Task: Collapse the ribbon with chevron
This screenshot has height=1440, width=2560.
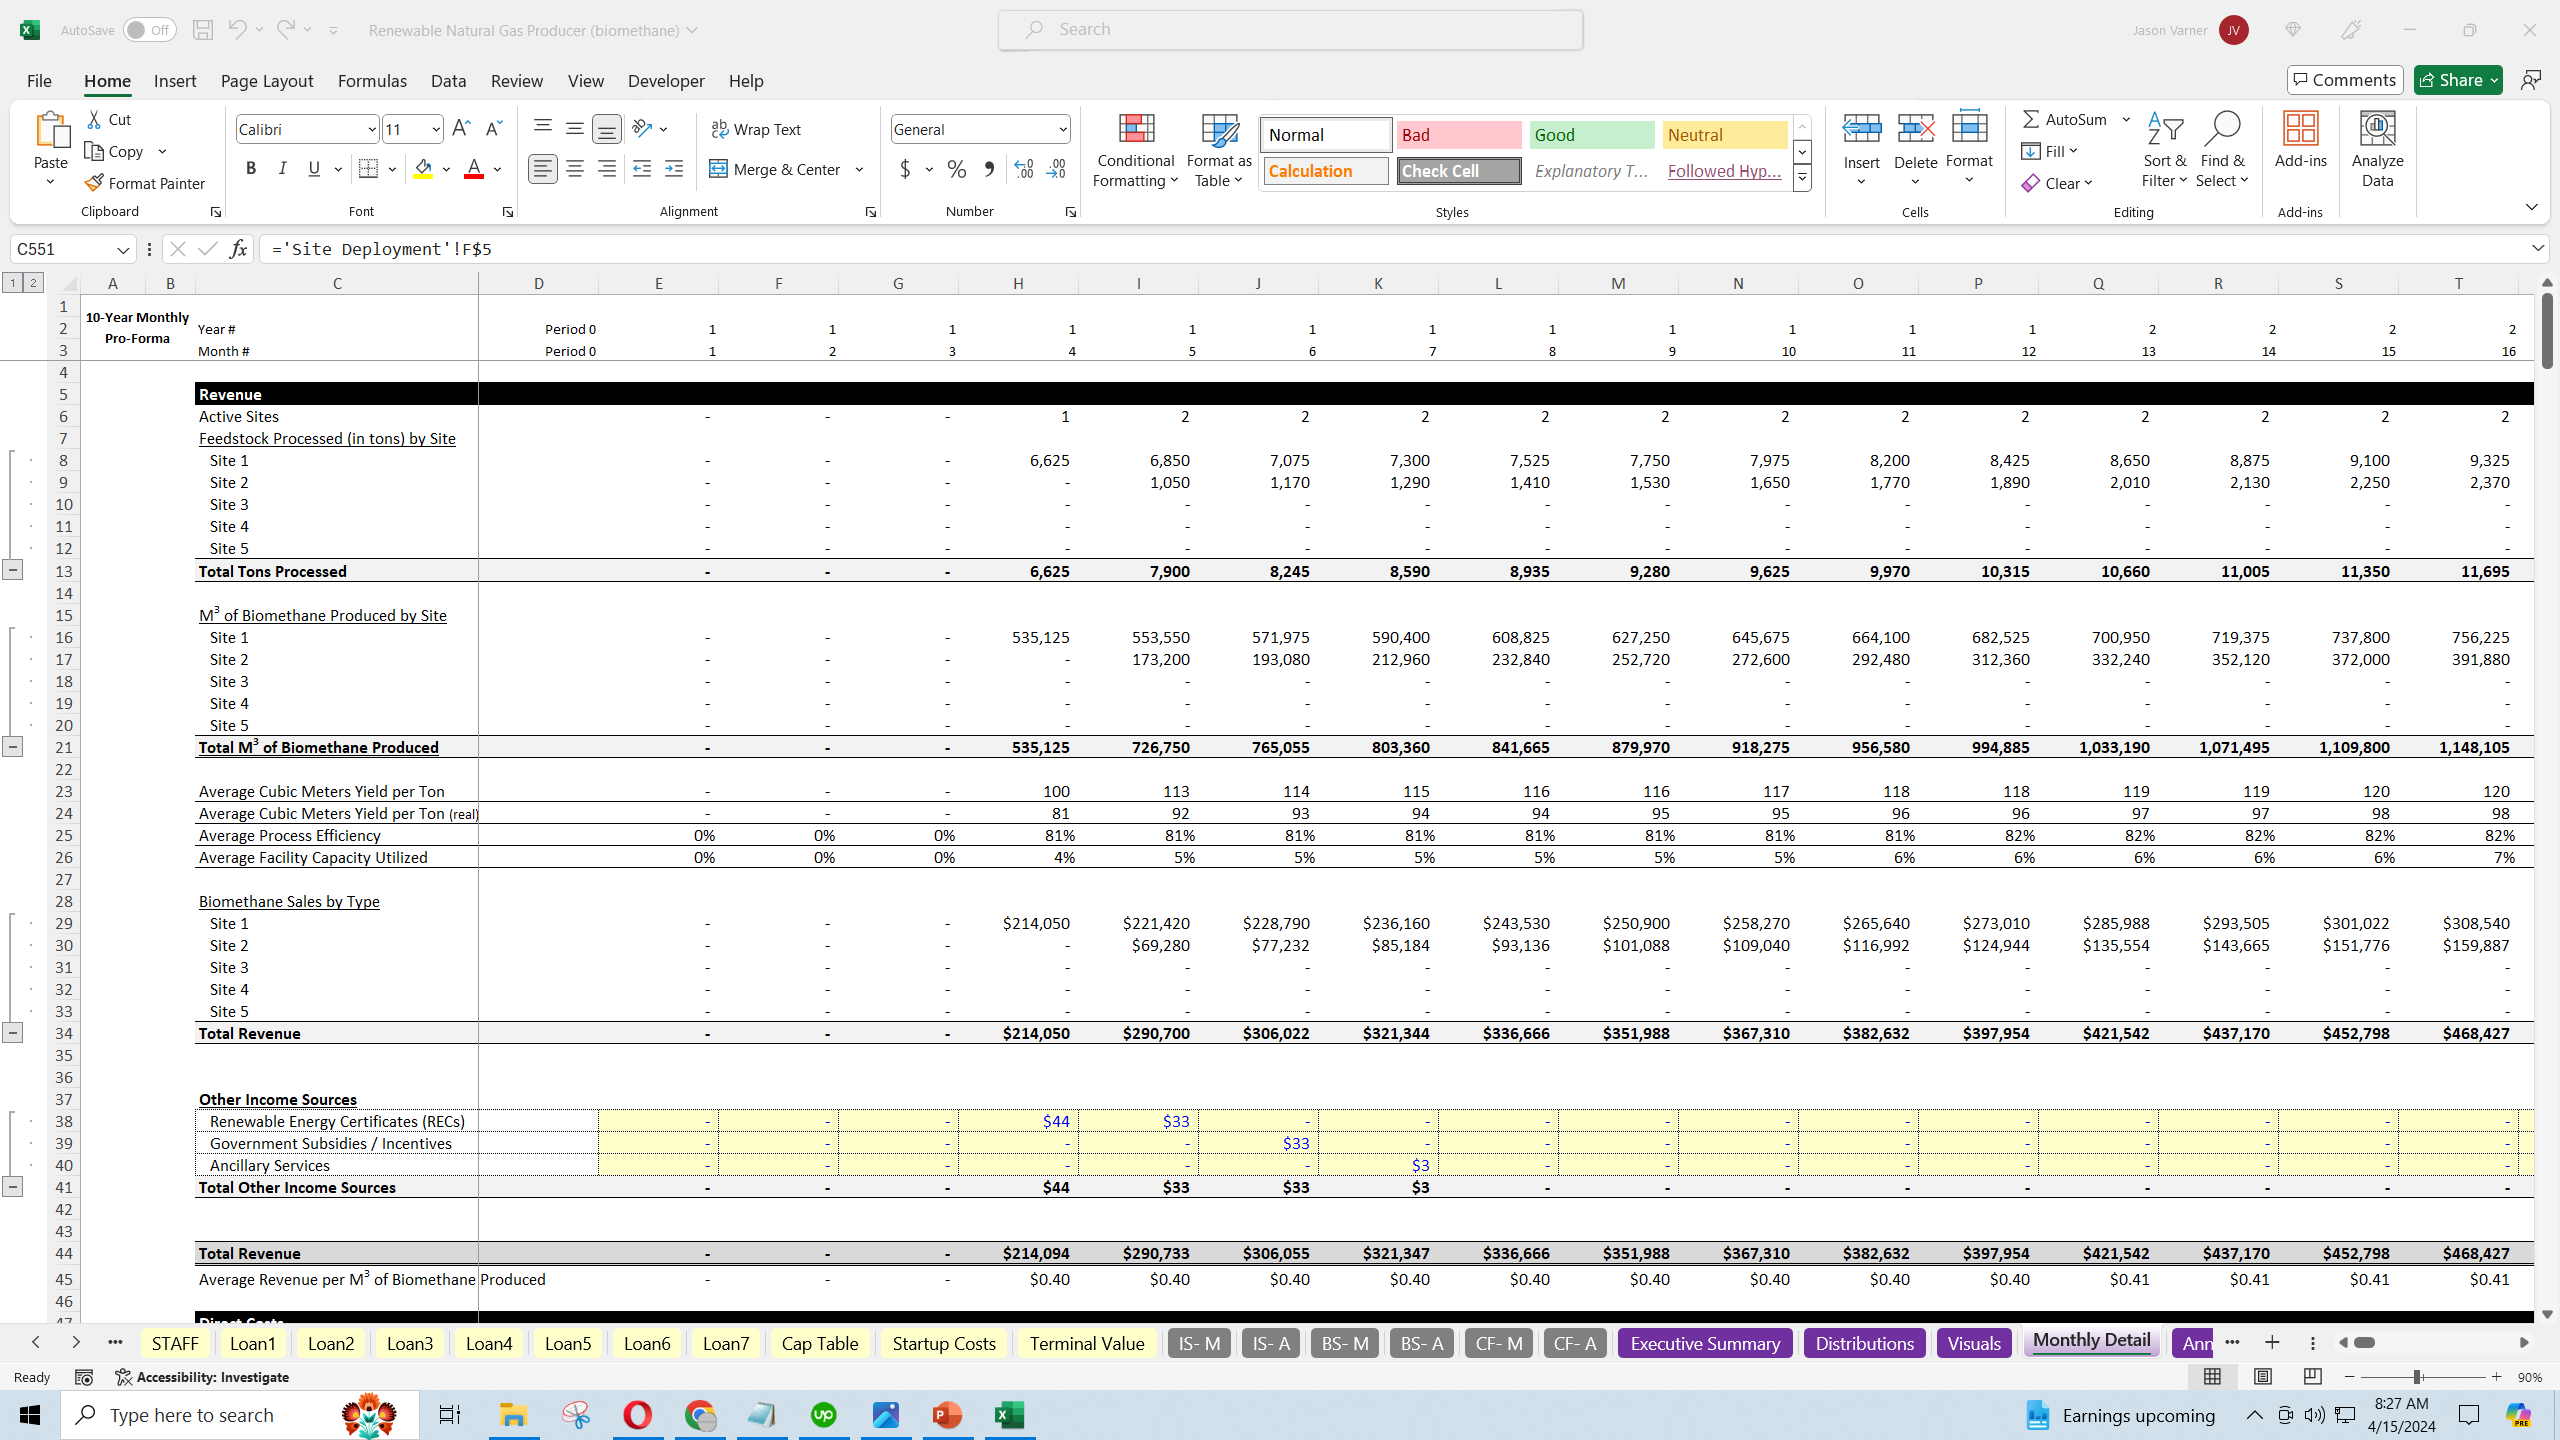Action: (2531, 207)
